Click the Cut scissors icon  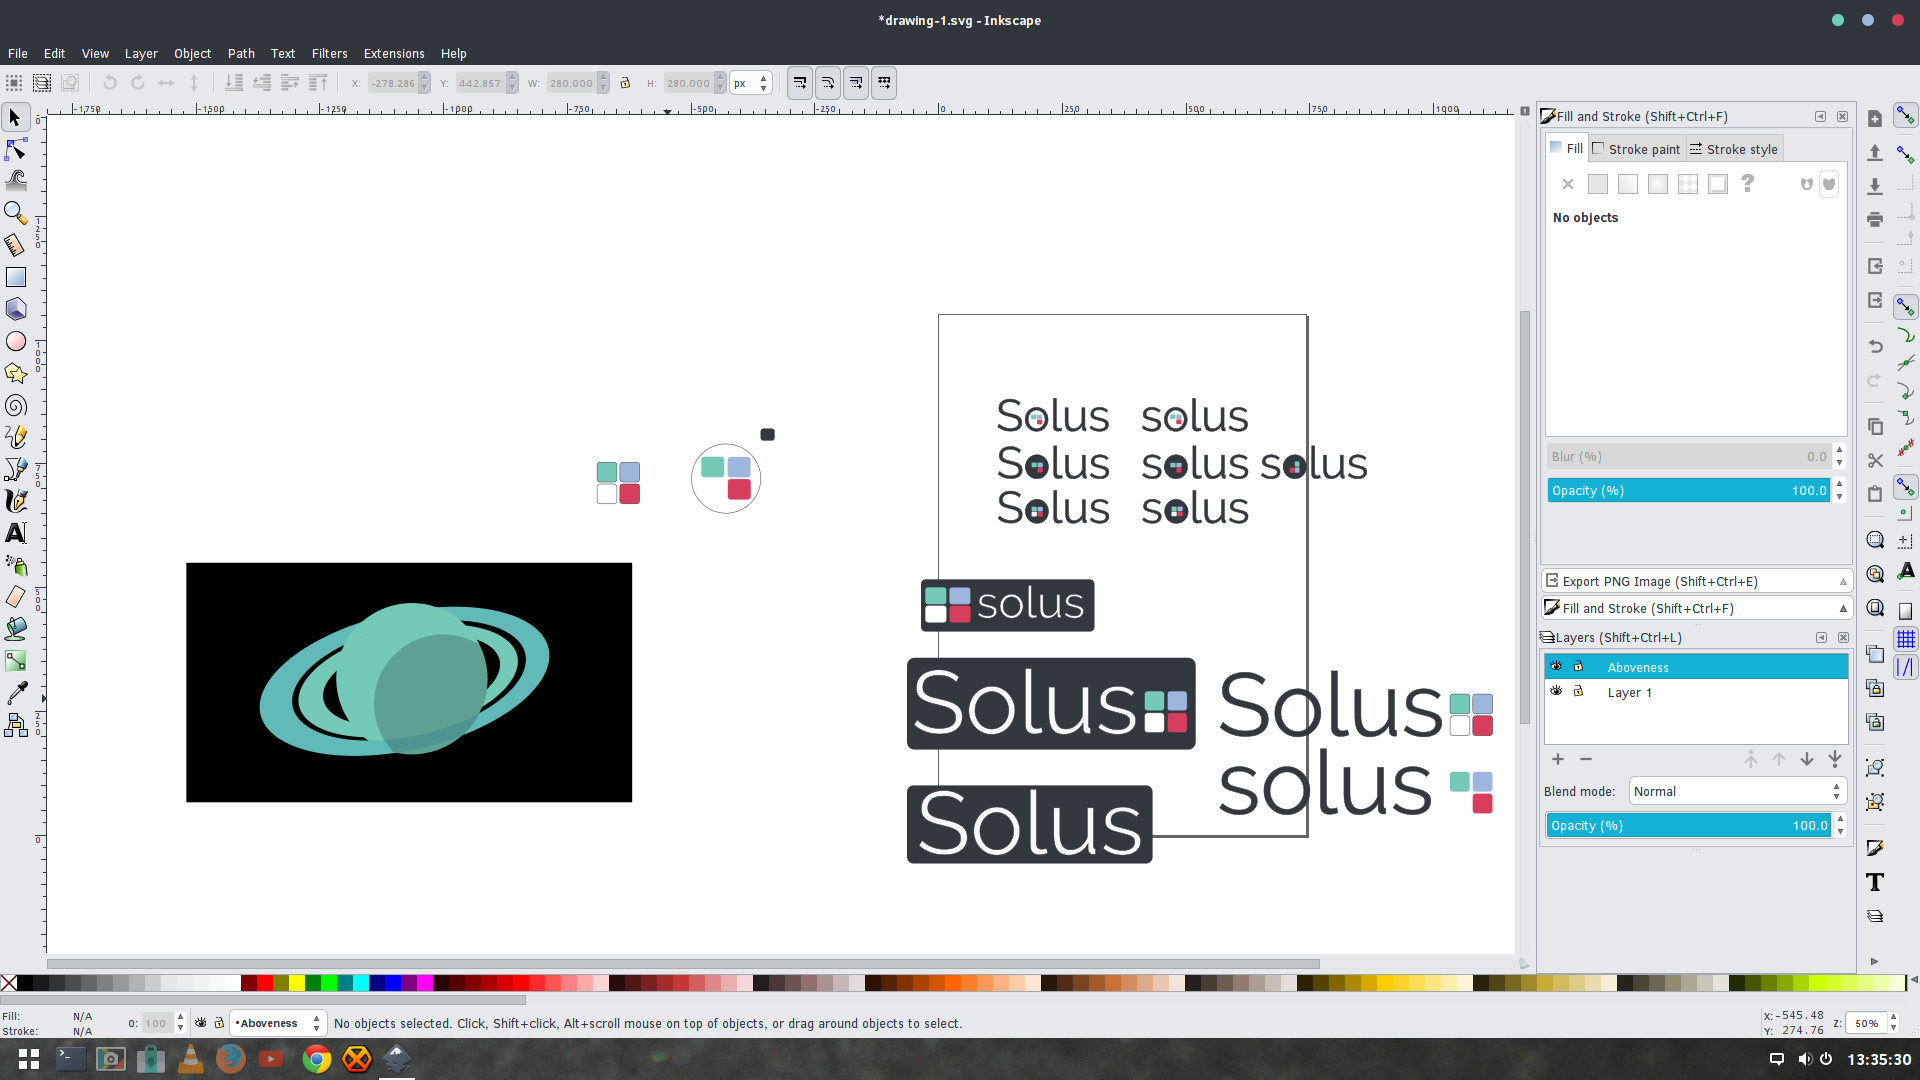tap(1875, 460)
